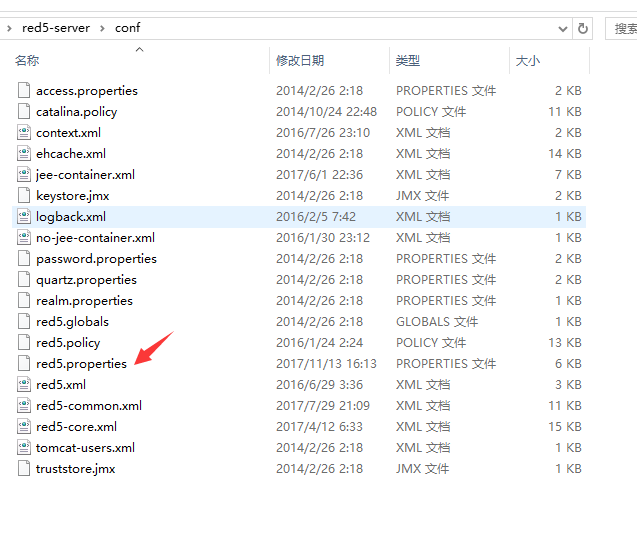This screenshot has height=547, width=637.
Task: Click the date 2014/10/24 22:48
Action: click(326, 112)
